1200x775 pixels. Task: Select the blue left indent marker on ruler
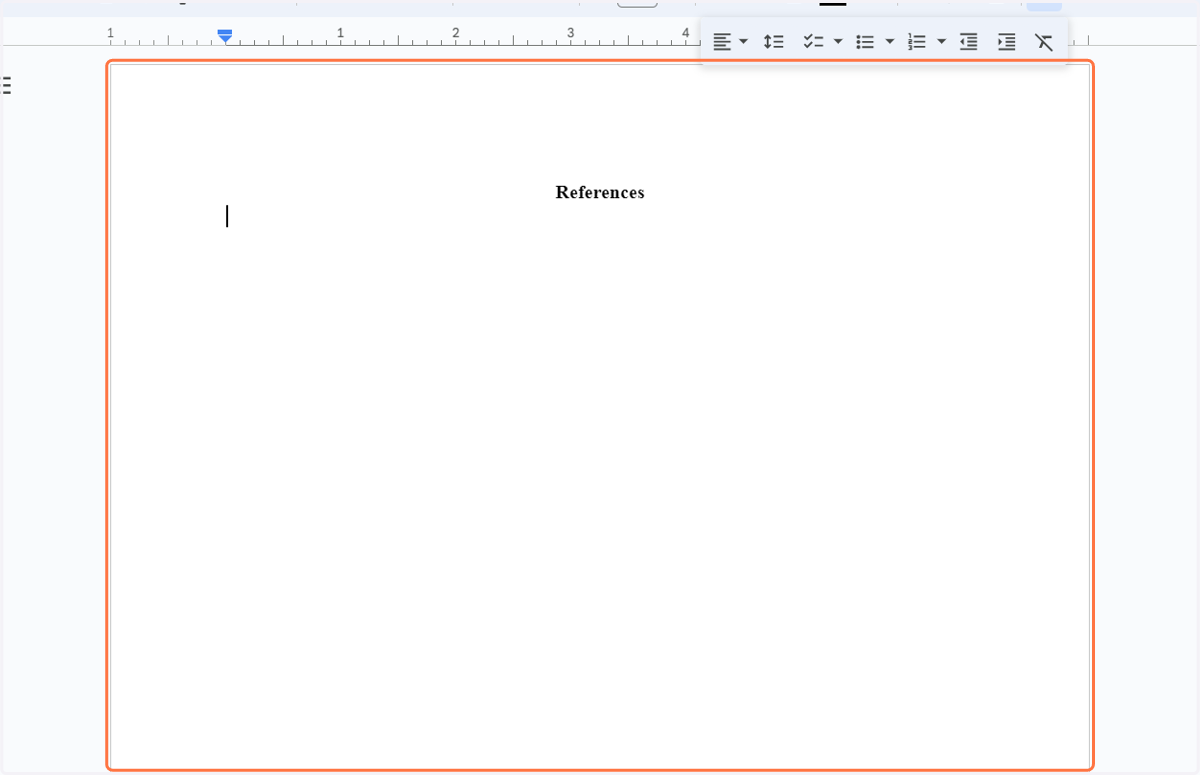pos(225,36)
